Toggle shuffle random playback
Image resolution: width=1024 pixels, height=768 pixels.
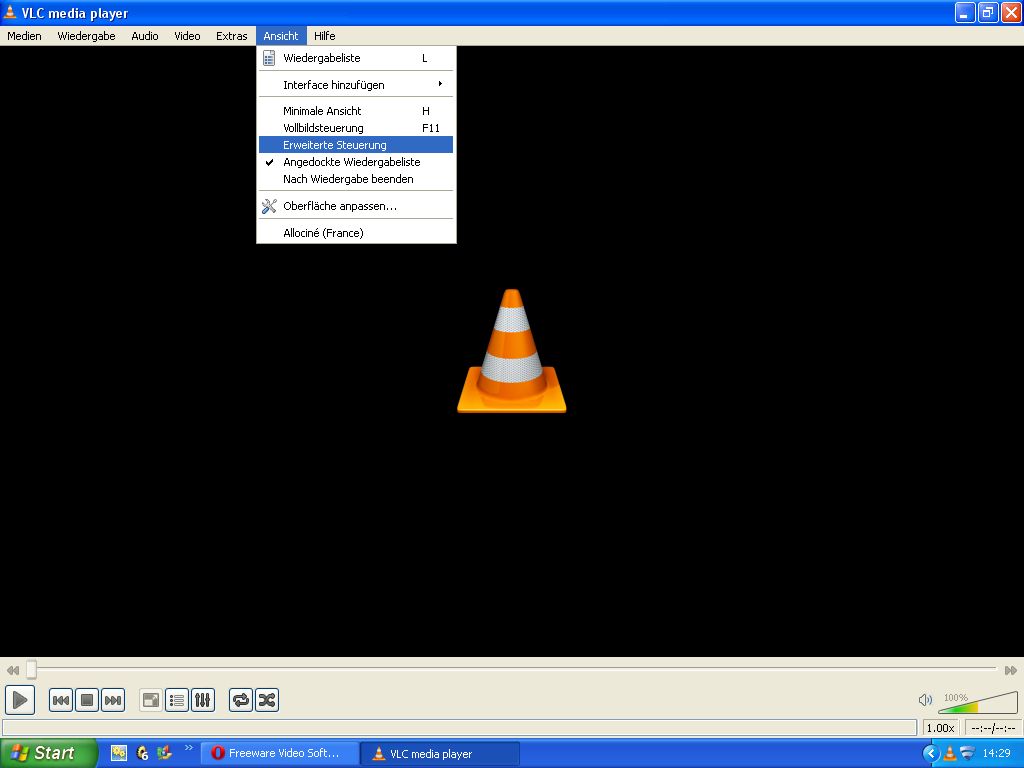(267, 700)
